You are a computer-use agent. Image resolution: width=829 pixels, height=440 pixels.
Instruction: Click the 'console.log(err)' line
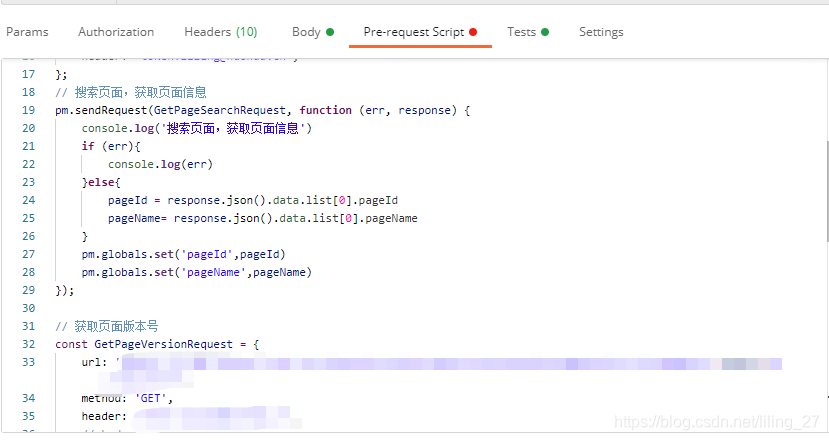(x=160, y=164)
